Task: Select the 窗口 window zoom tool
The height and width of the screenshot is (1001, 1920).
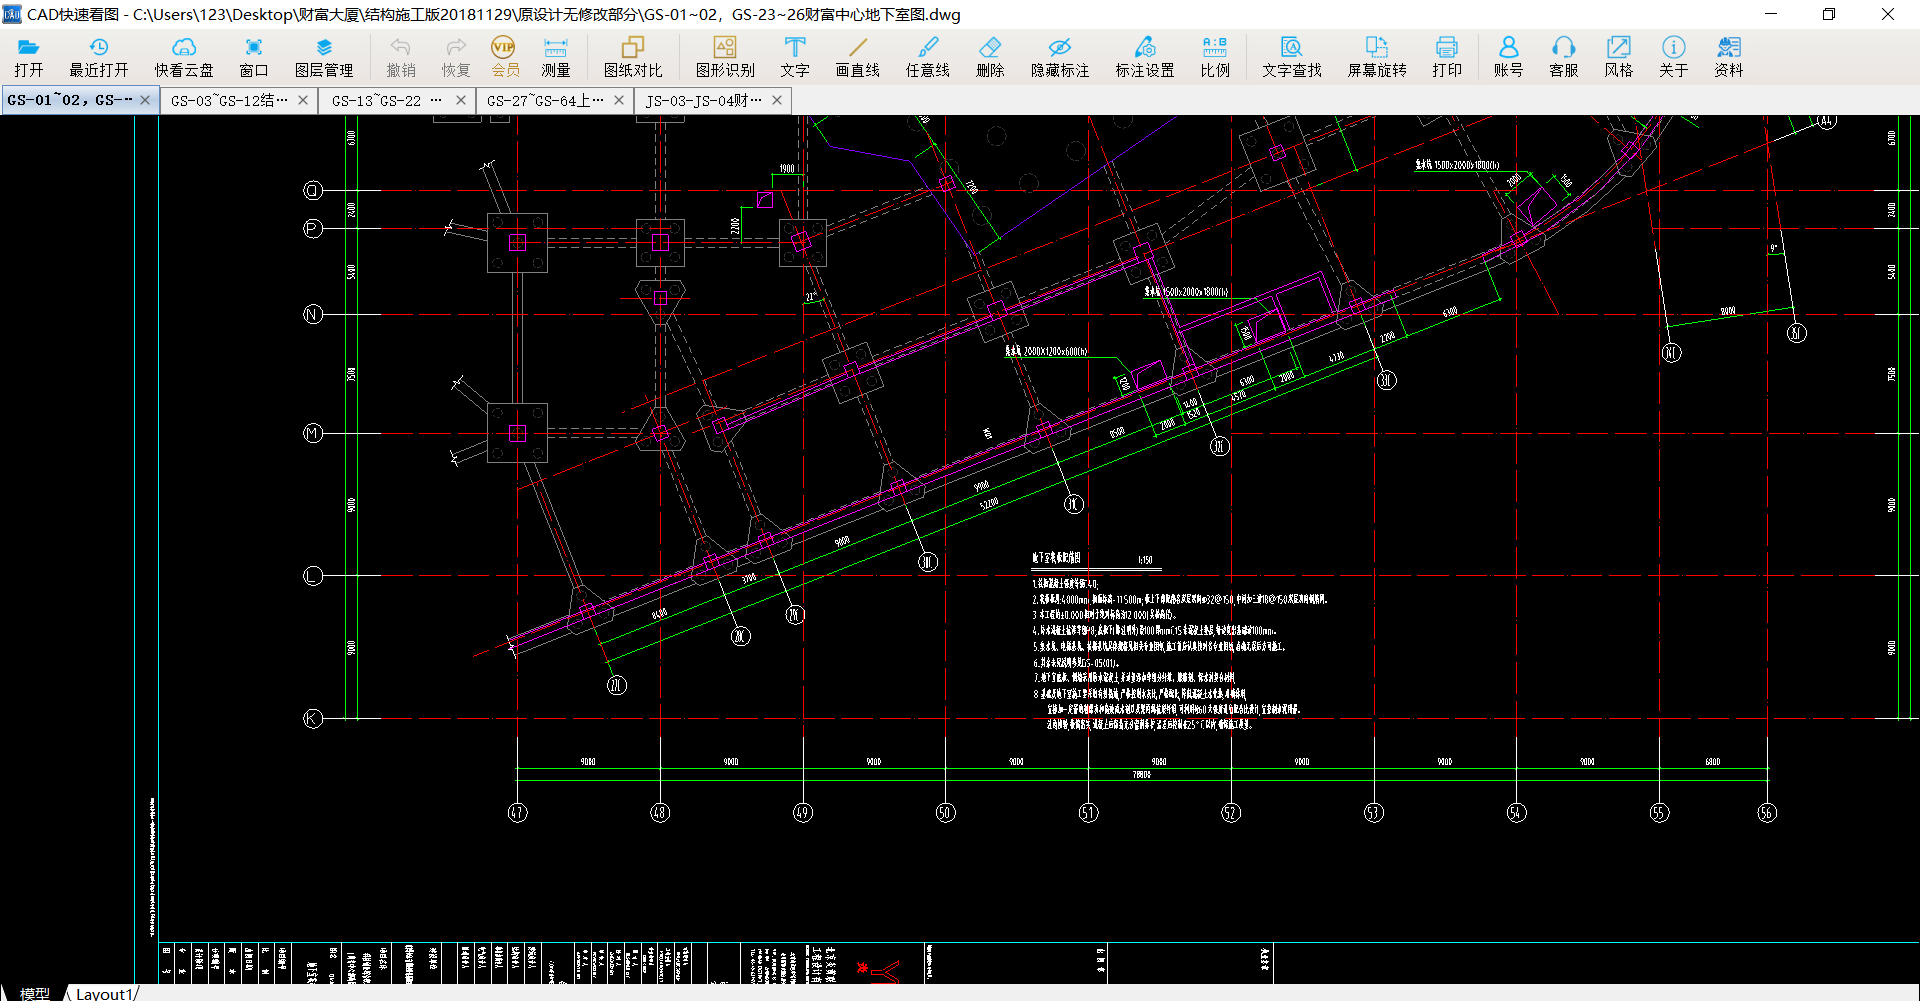Action: coord(254,57)
